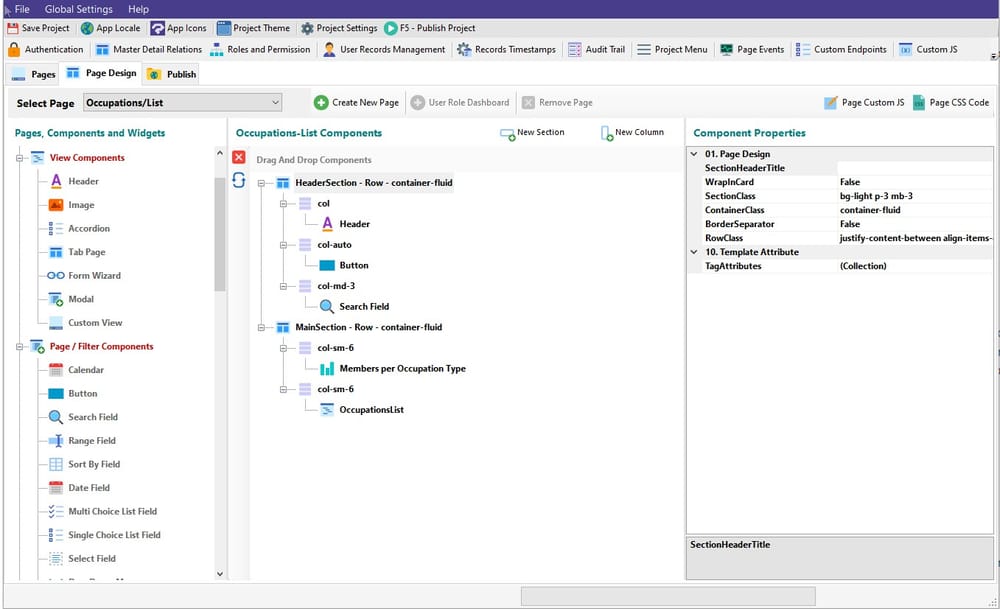
Task: Click the red close icon on Drag And Drop Components
Action: (x=238, y=156)
